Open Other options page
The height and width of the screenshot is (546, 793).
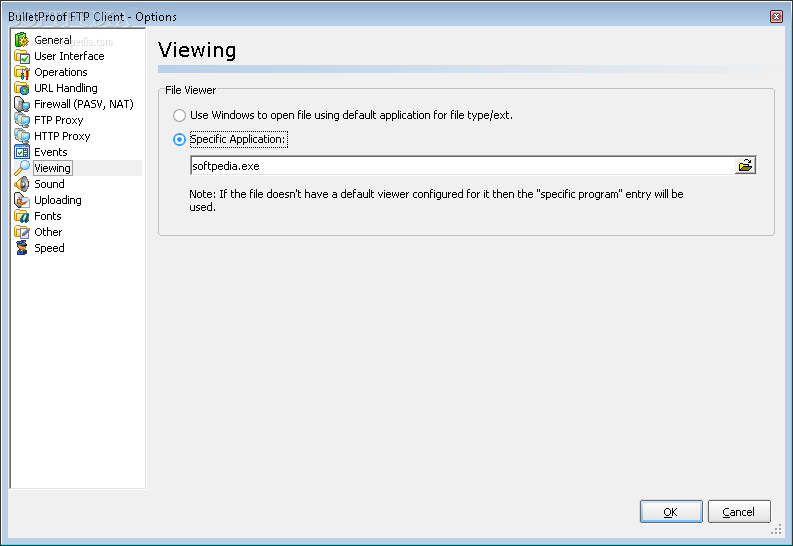[48, 232]
